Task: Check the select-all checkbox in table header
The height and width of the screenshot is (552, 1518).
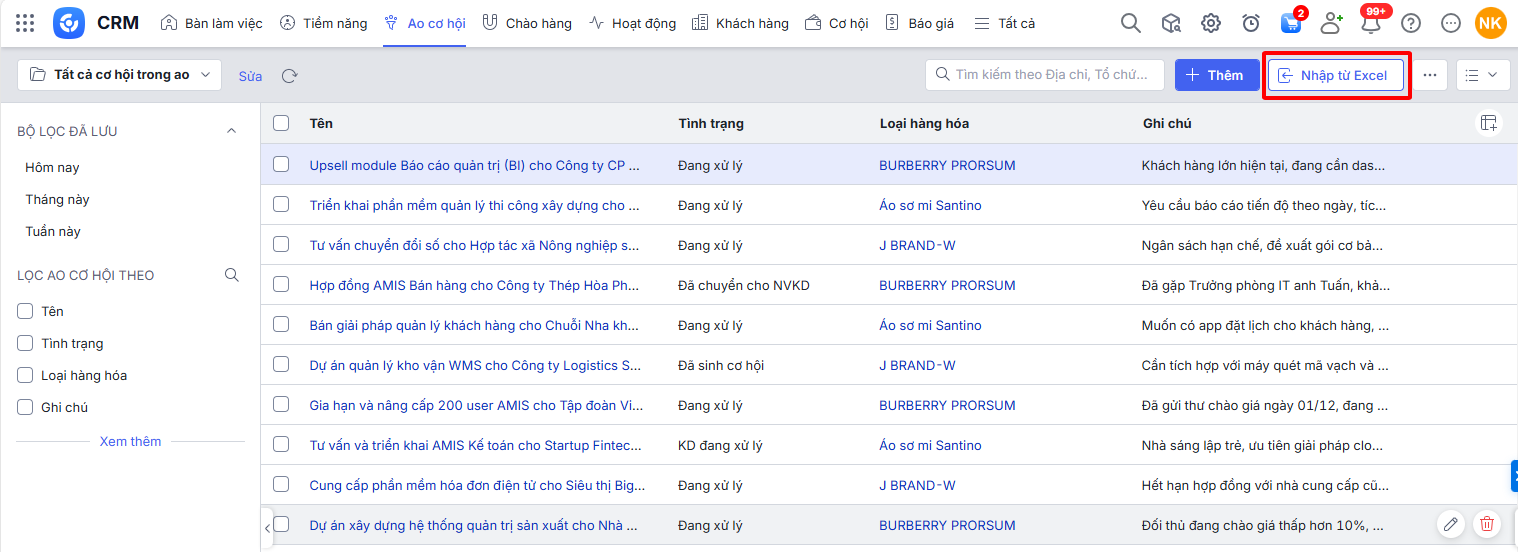Action: (281, 123)
